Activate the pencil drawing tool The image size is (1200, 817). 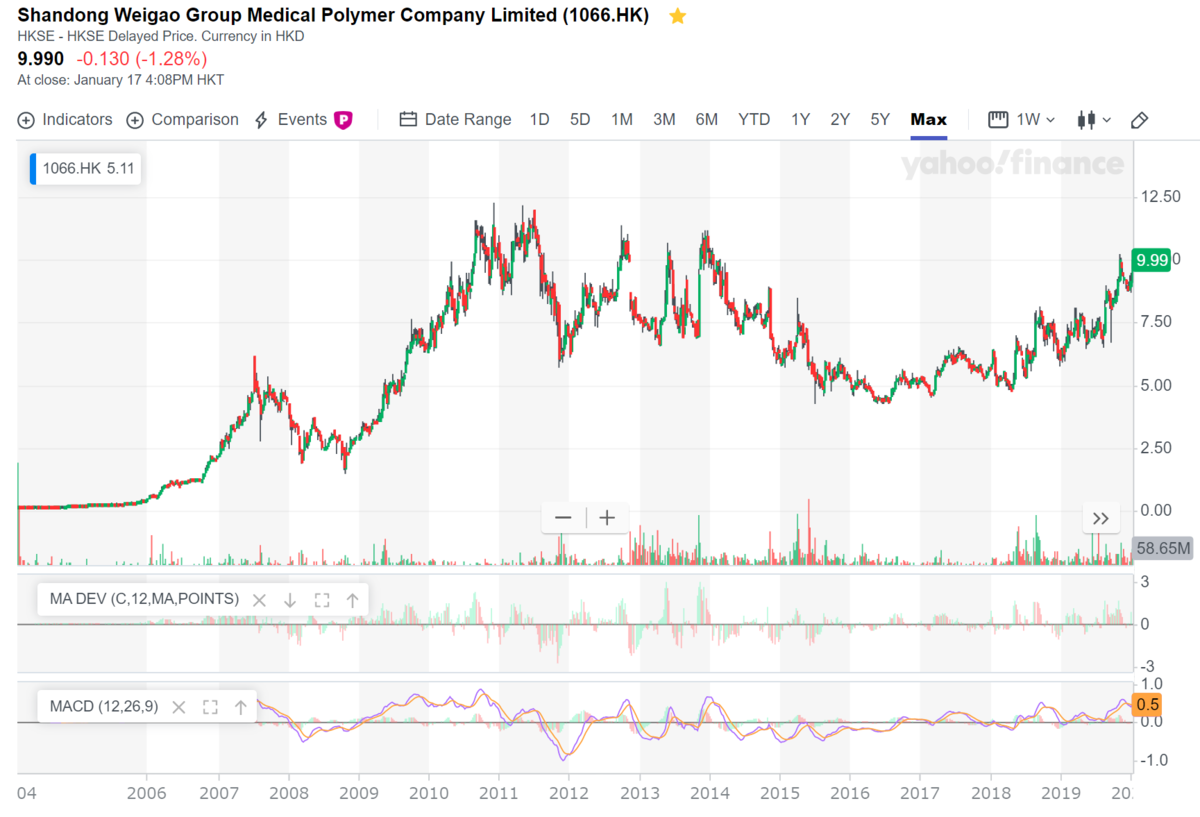[x=1139, y=120]
